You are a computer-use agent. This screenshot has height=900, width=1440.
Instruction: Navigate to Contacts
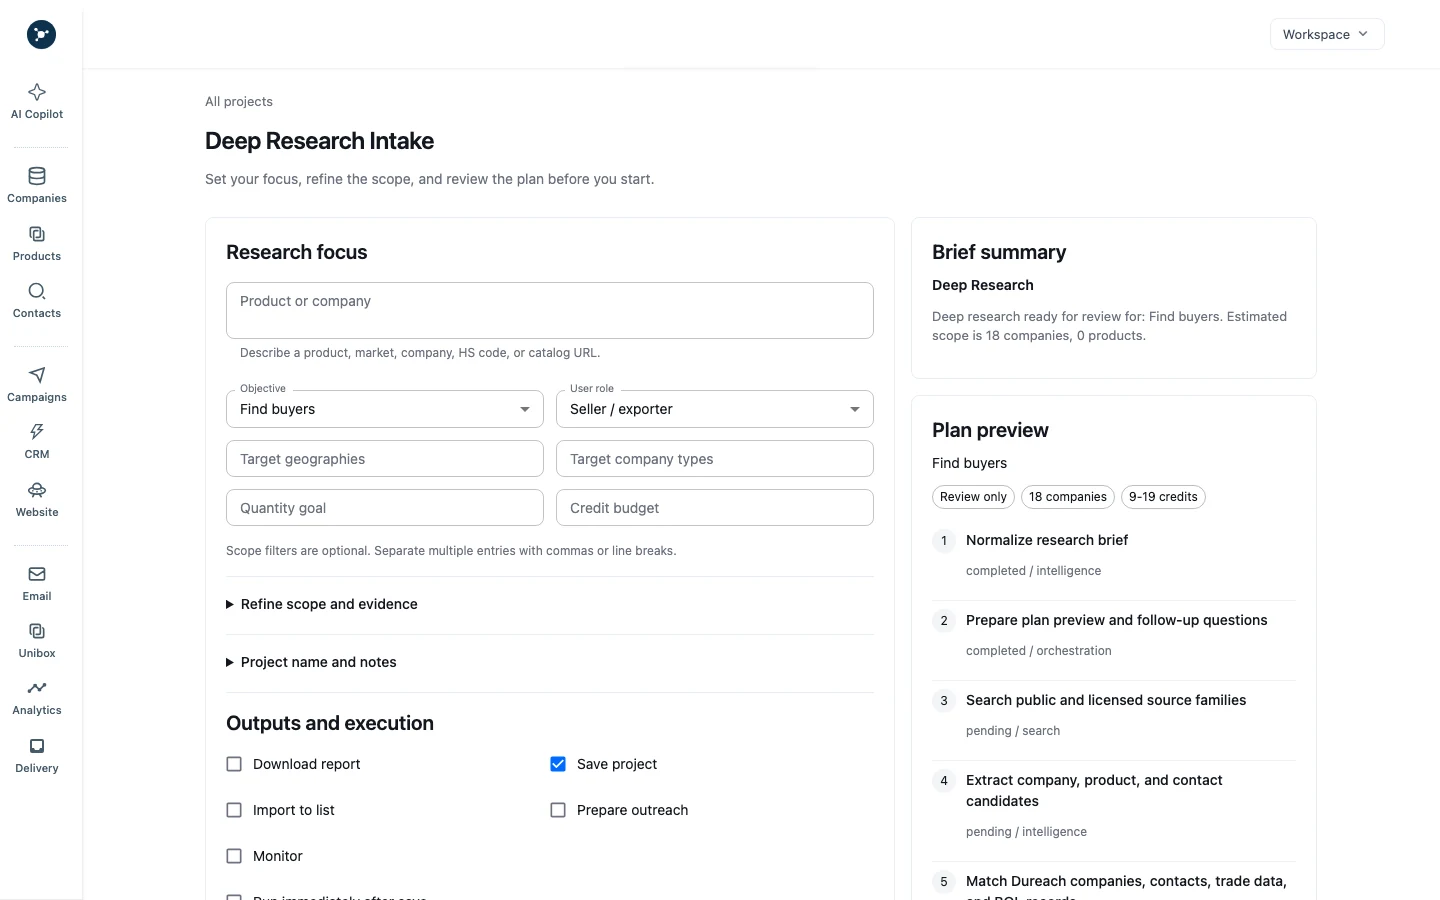(x=37, y=301)
